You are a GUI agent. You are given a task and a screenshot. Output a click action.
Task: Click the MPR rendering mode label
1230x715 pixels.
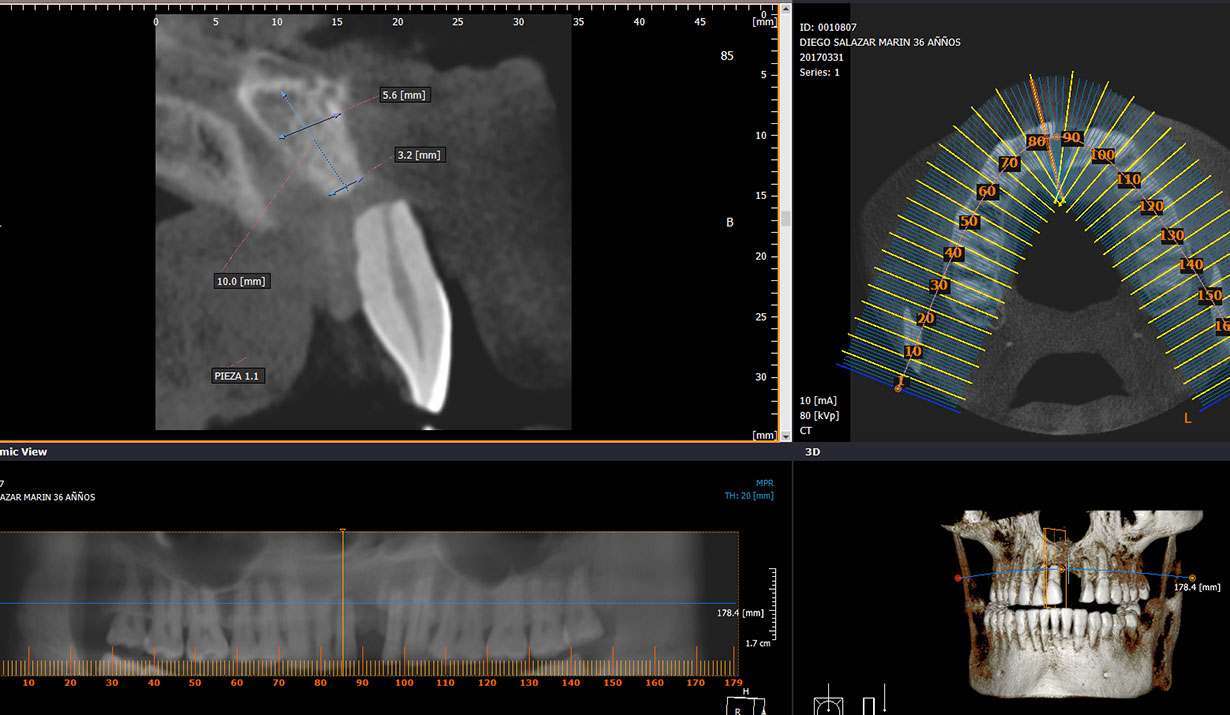coord(763,482)
